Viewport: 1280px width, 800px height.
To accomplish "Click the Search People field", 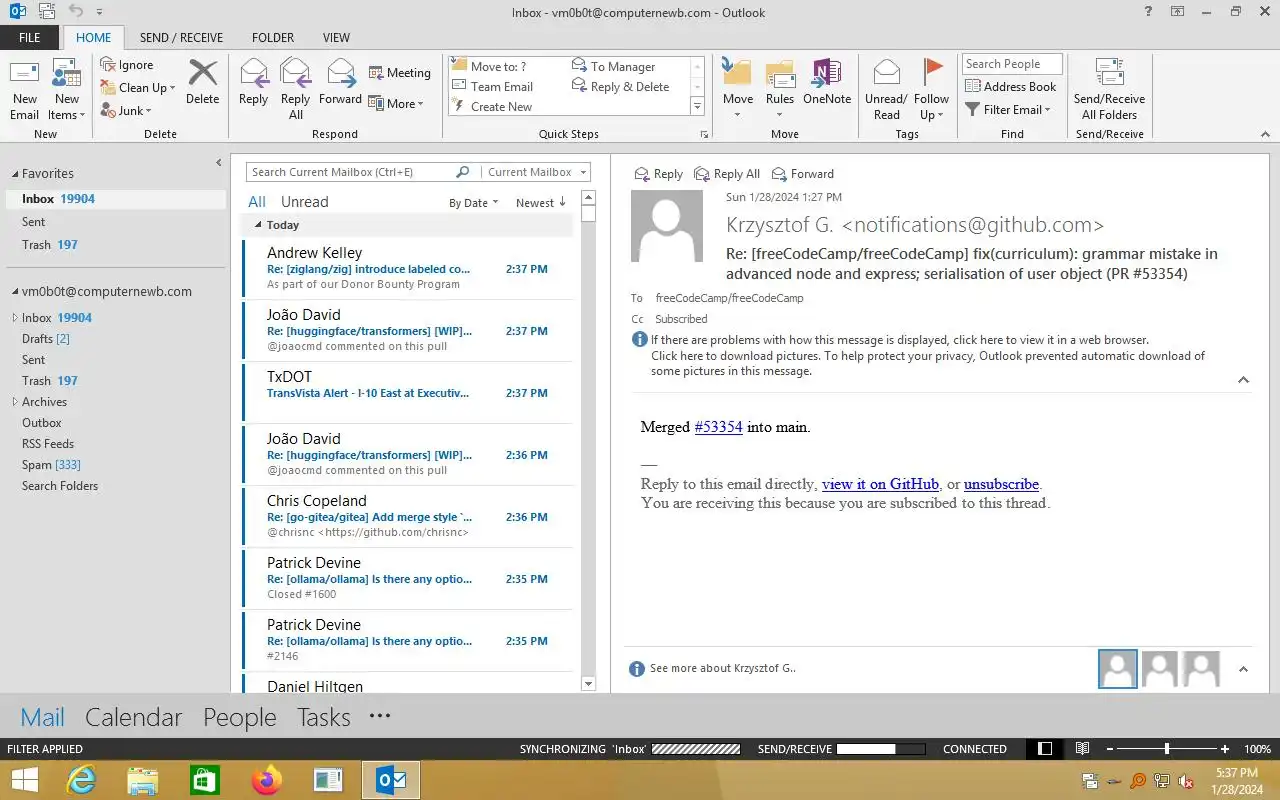I will pos(1012,64).
